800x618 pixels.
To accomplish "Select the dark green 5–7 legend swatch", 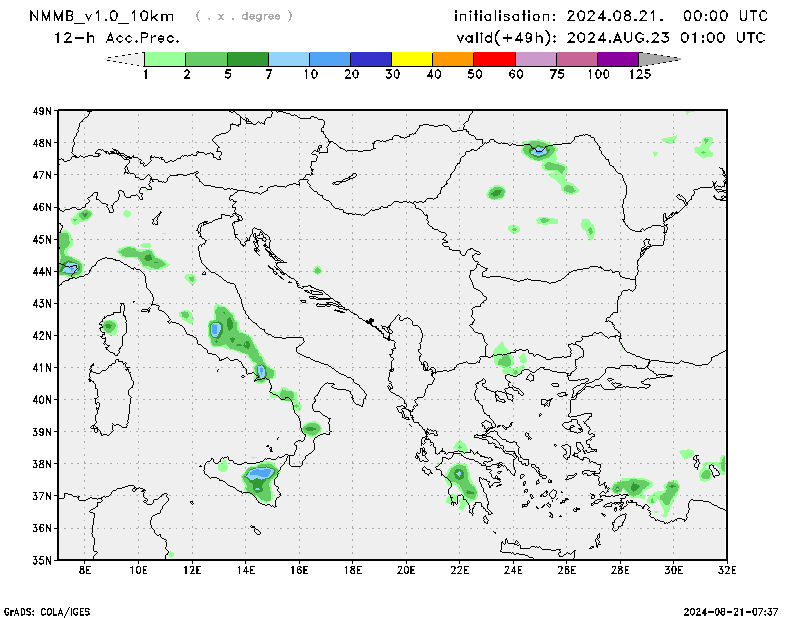I will click(x=248, y=59).
